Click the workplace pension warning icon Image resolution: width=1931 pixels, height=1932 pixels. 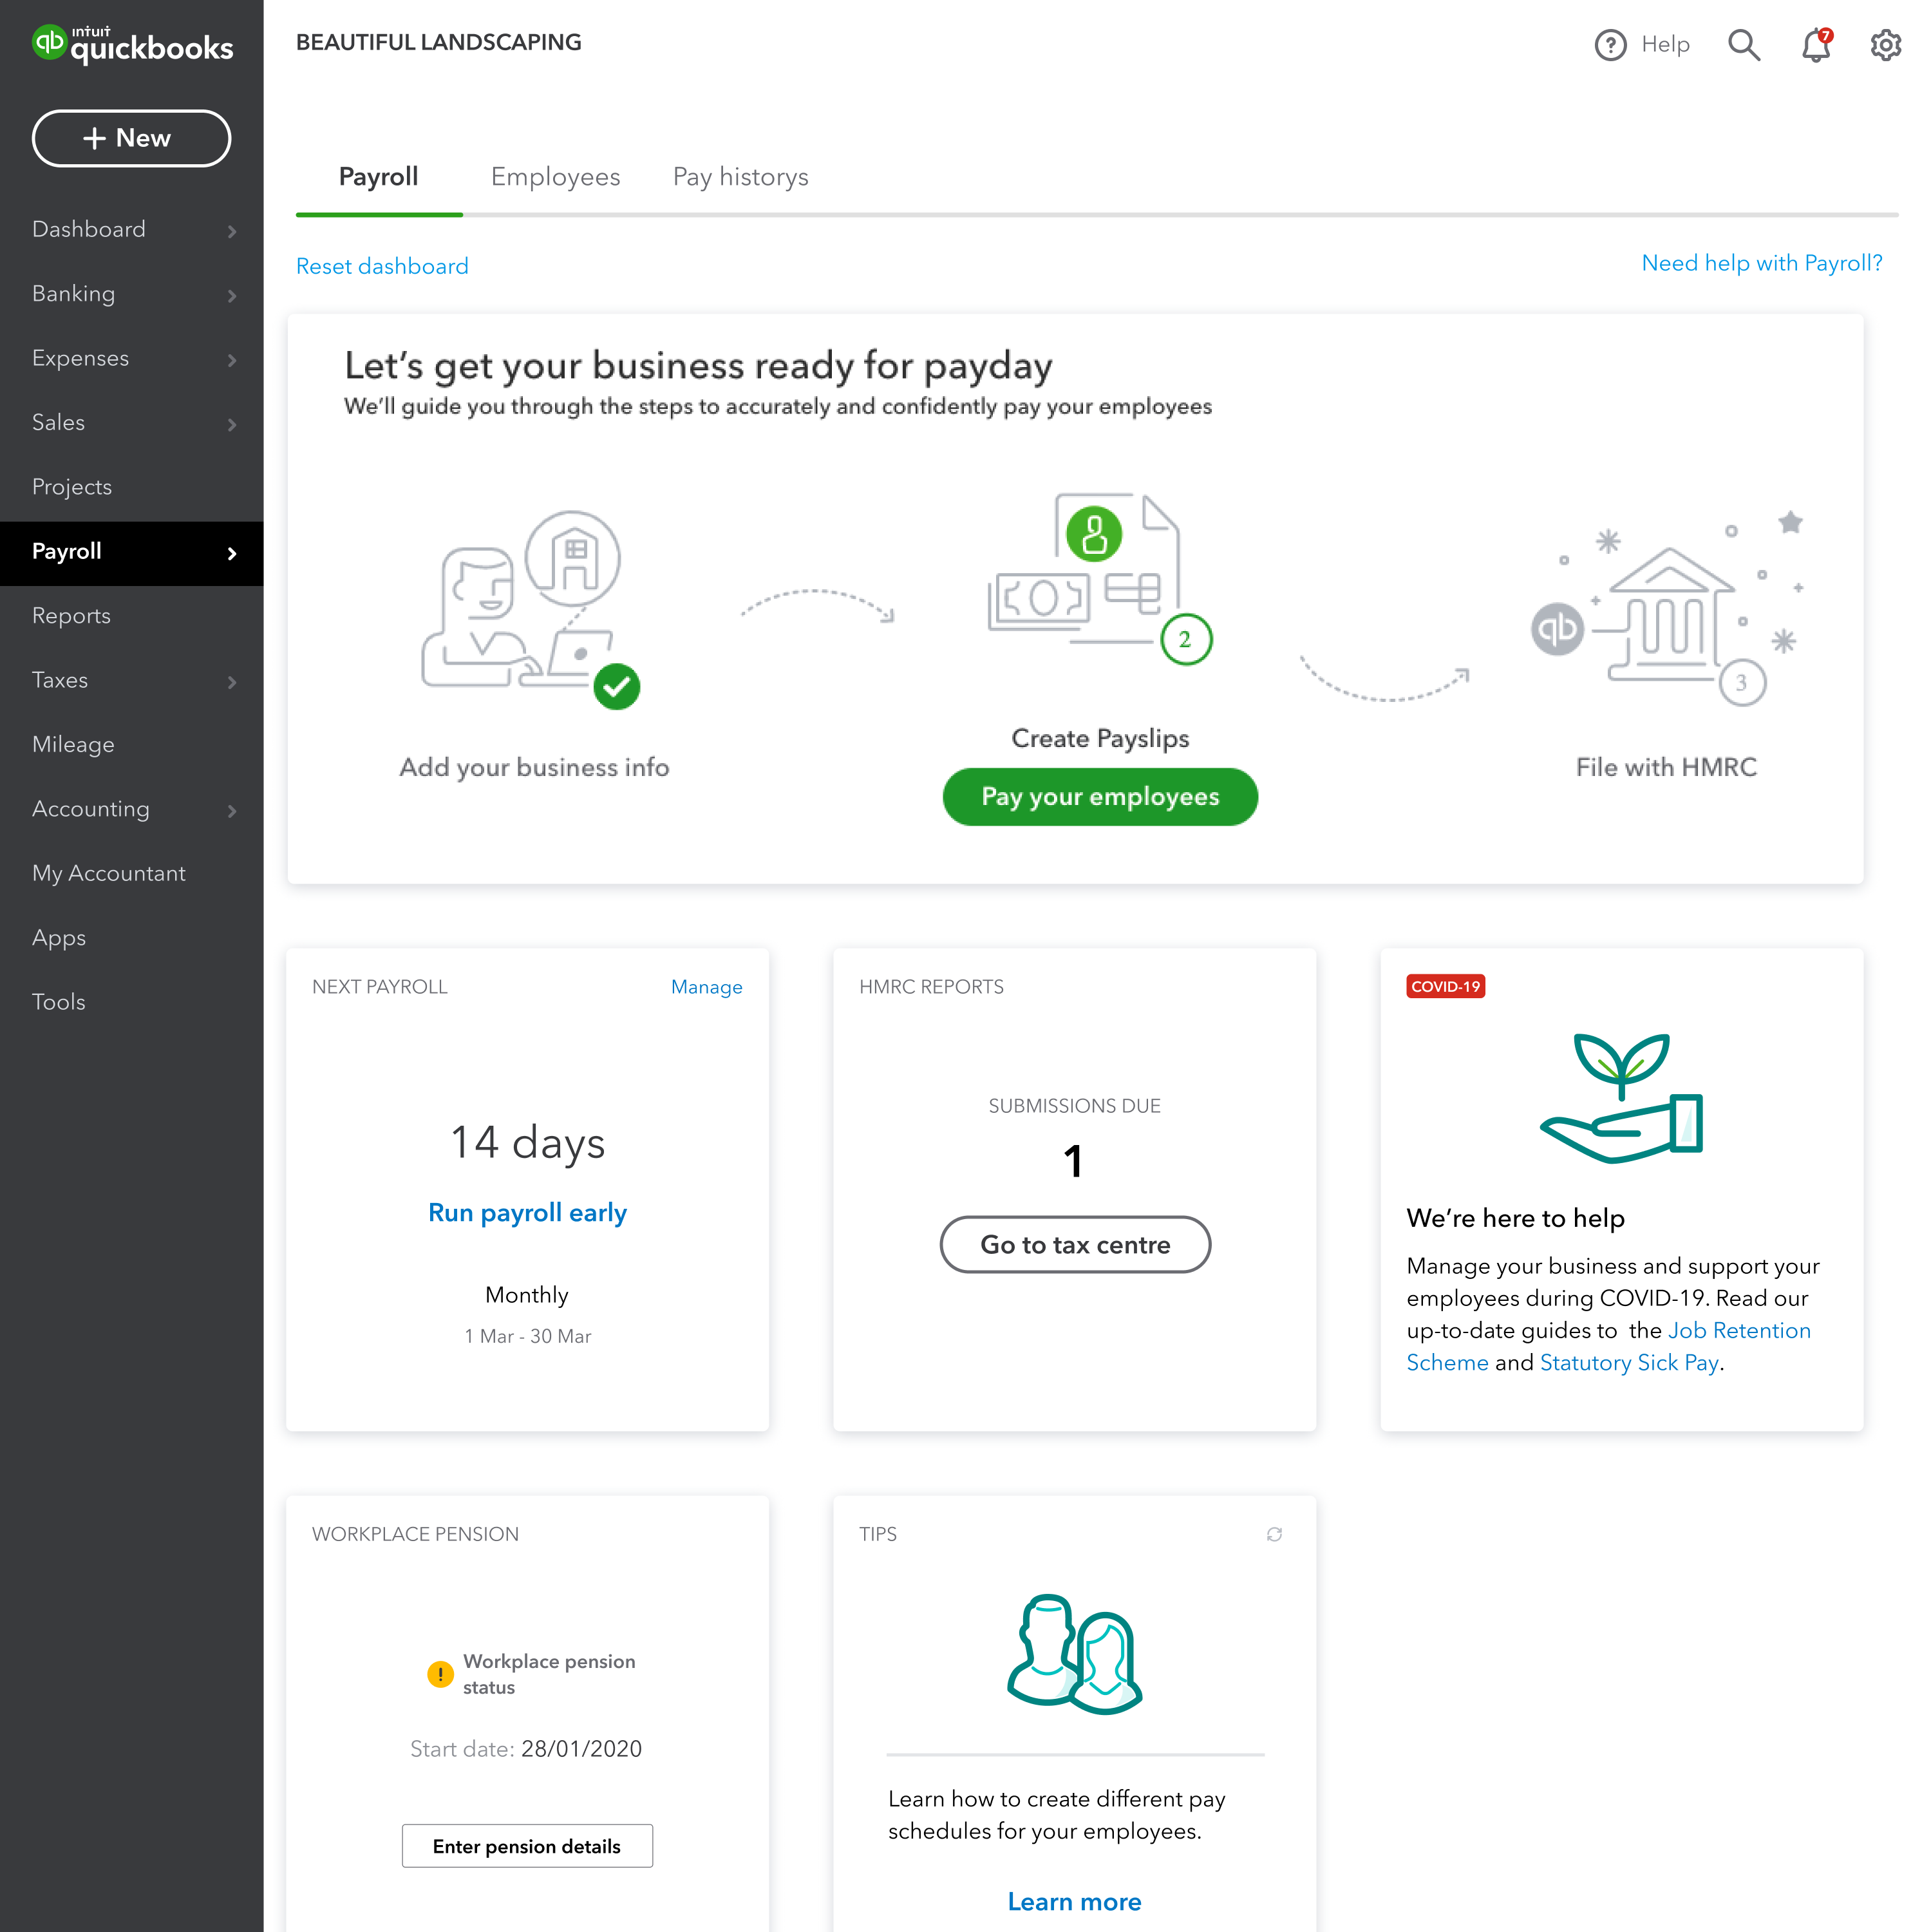[440, 1674]
